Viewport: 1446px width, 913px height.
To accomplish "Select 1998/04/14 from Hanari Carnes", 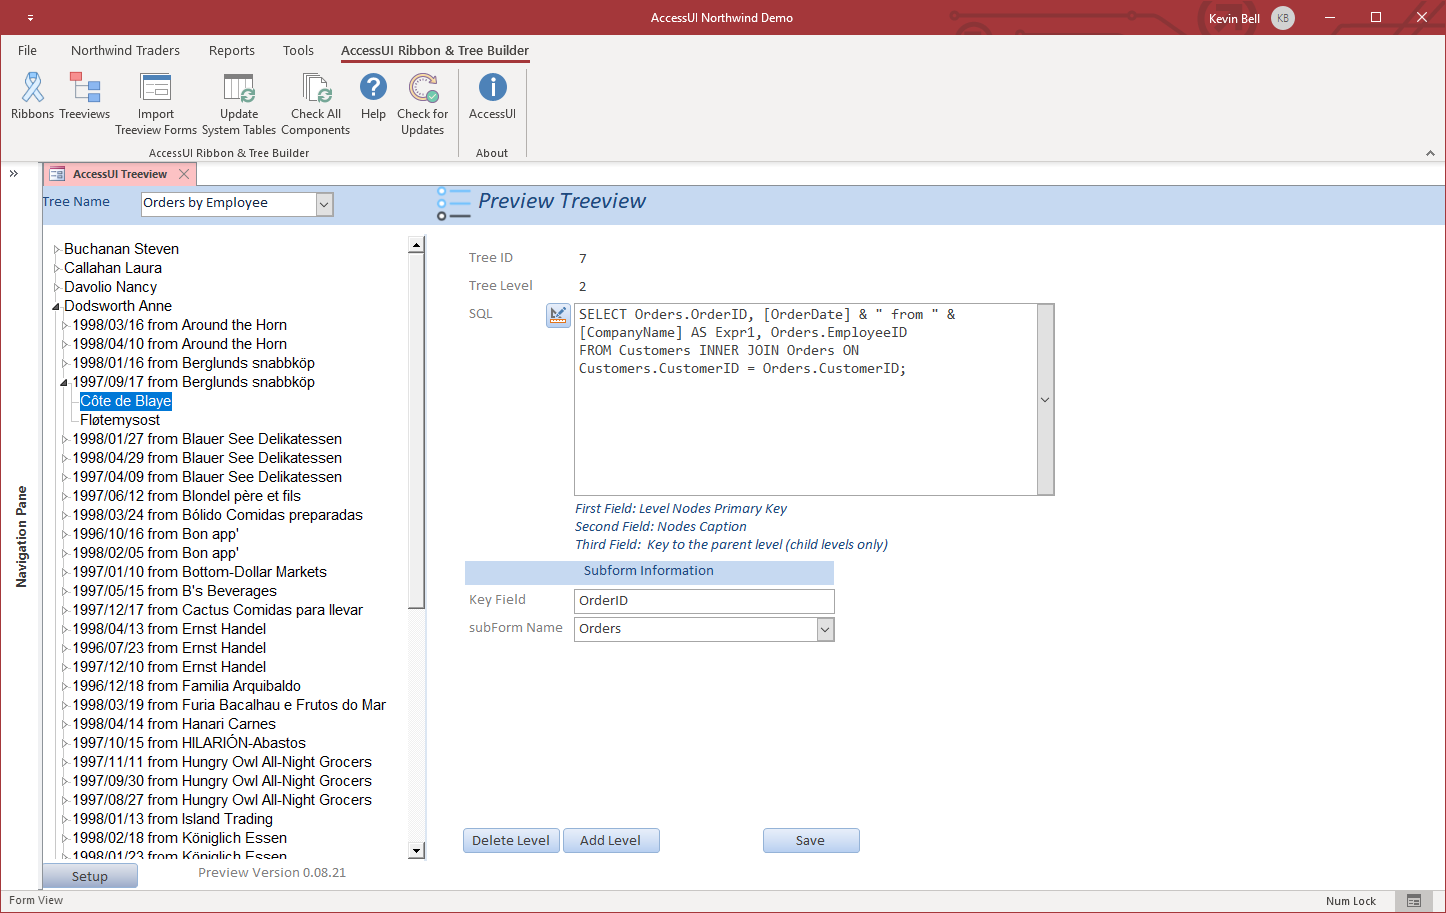I will coord(174,725).
